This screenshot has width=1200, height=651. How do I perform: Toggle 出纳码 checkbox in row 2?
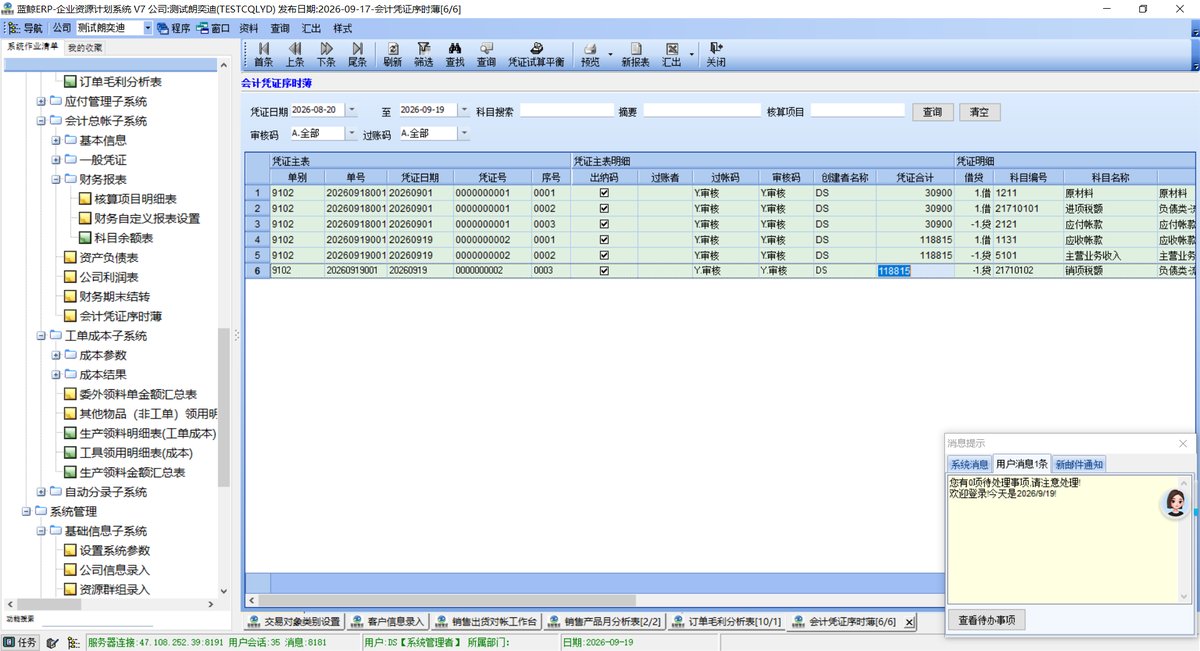pos(604,208)
